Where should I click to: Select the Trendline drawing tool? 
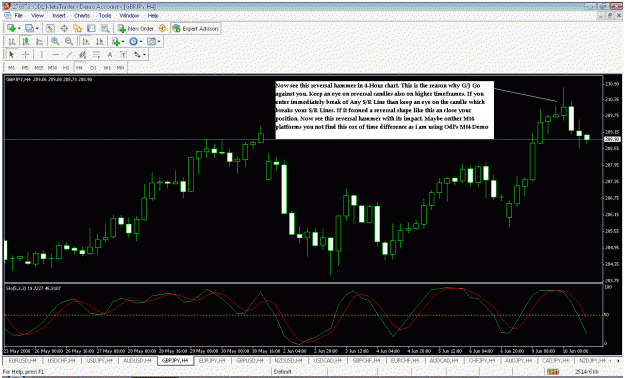pyautogui.click(x=69, y=54)
